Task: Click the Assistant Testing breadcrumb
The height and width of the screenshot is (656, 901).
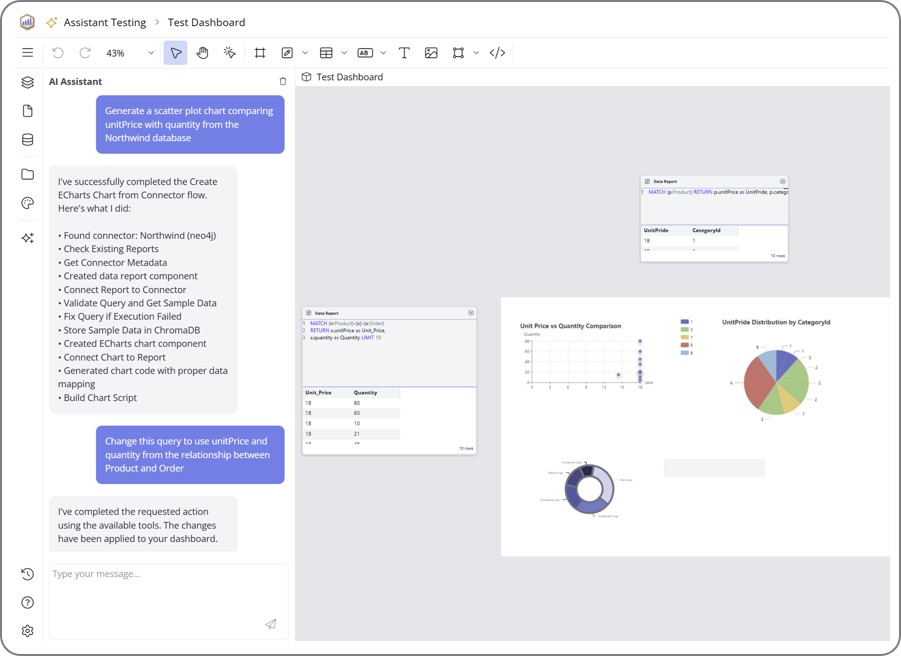Action: [x=105, y=22]
